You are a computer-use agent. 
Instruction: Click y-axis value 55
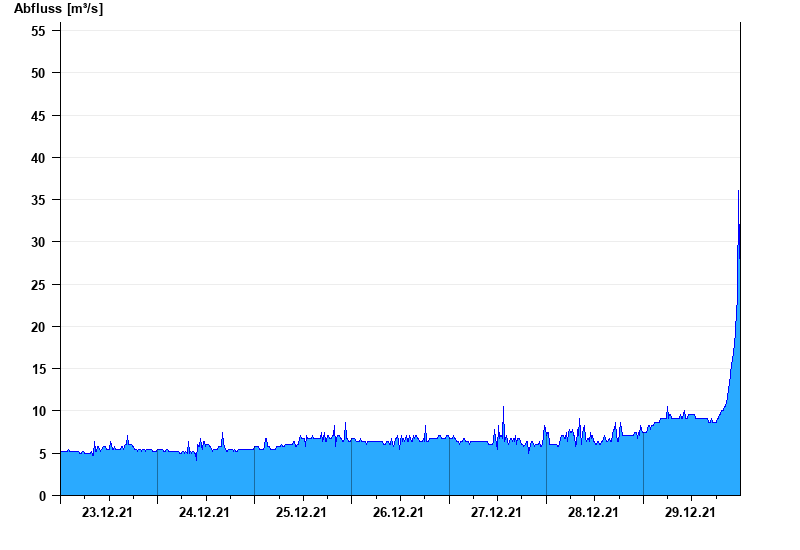(38, 31)
